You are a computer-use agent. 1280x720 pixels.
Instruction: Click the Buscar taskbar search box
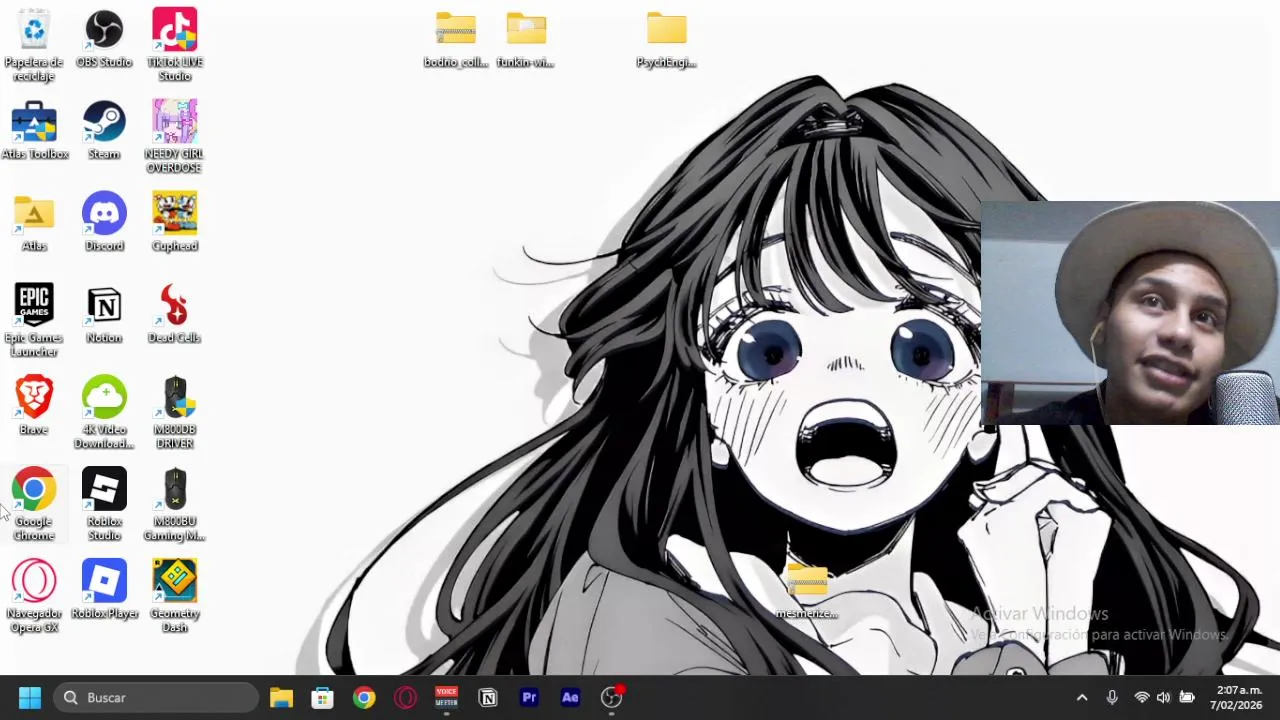click(x=156, y=697)
